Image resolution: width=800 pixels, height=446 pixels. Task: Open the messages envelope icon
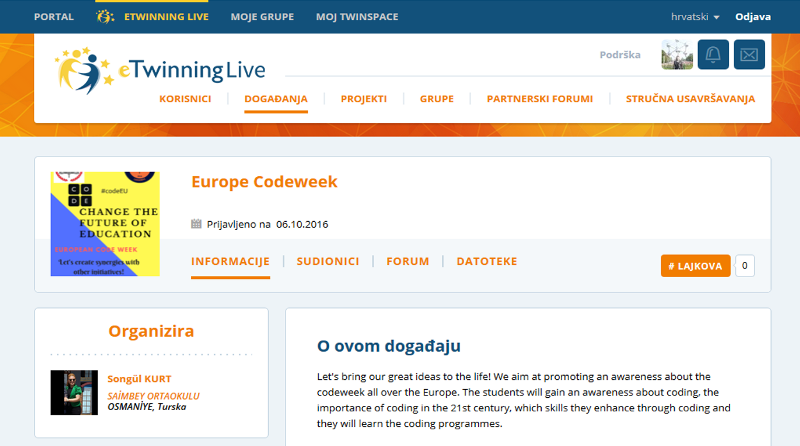point(749,54)
